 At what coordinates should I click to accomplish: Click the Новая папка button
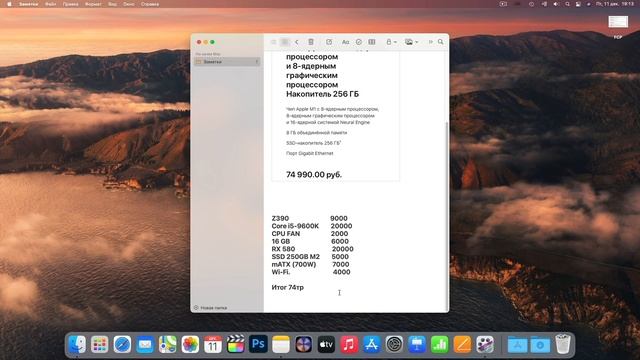[x=211, y=308]
